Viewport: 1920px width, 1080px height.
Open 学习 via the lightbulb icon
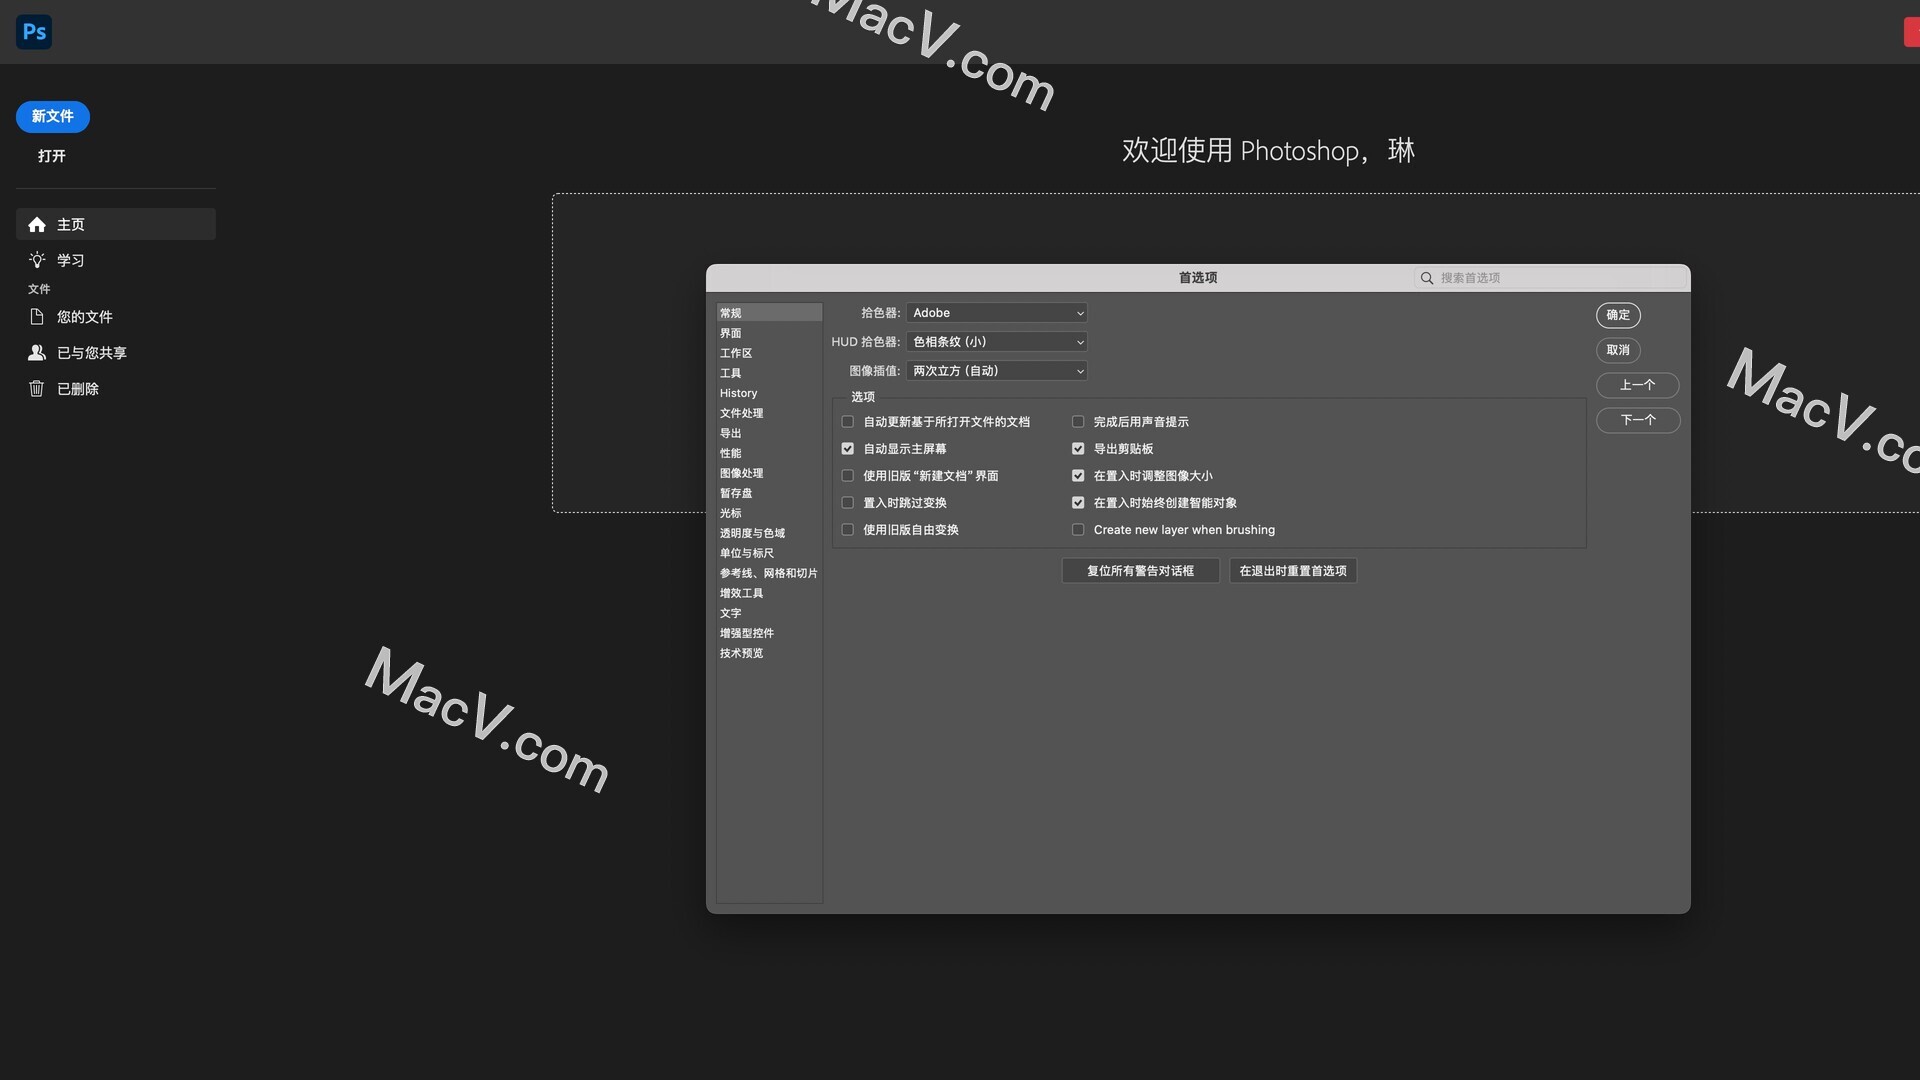(38, 260)
